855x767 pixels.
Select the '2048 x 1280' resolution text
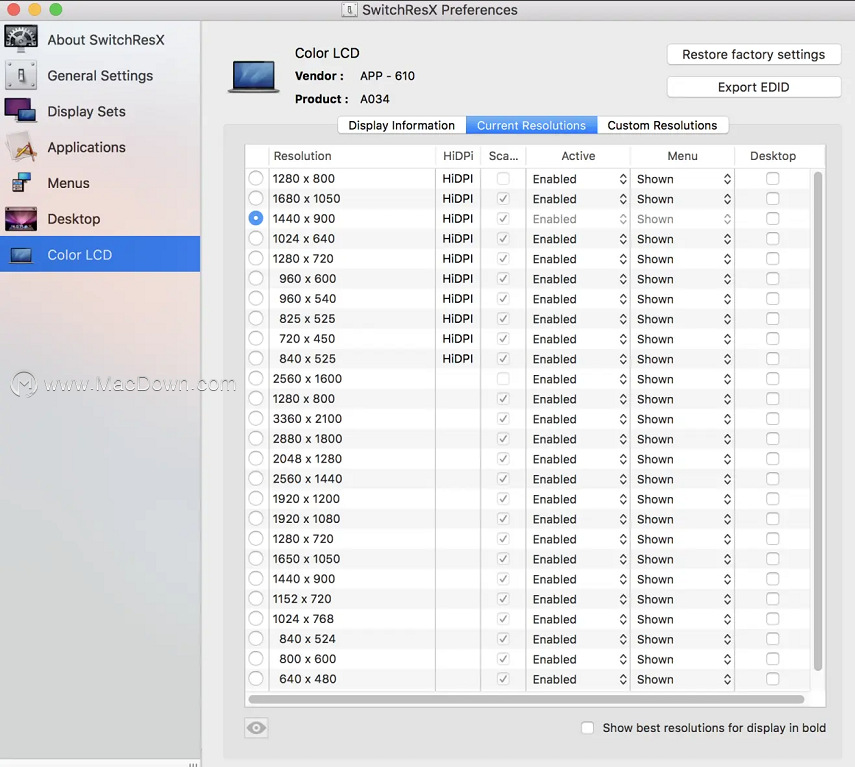pos(308,459)
